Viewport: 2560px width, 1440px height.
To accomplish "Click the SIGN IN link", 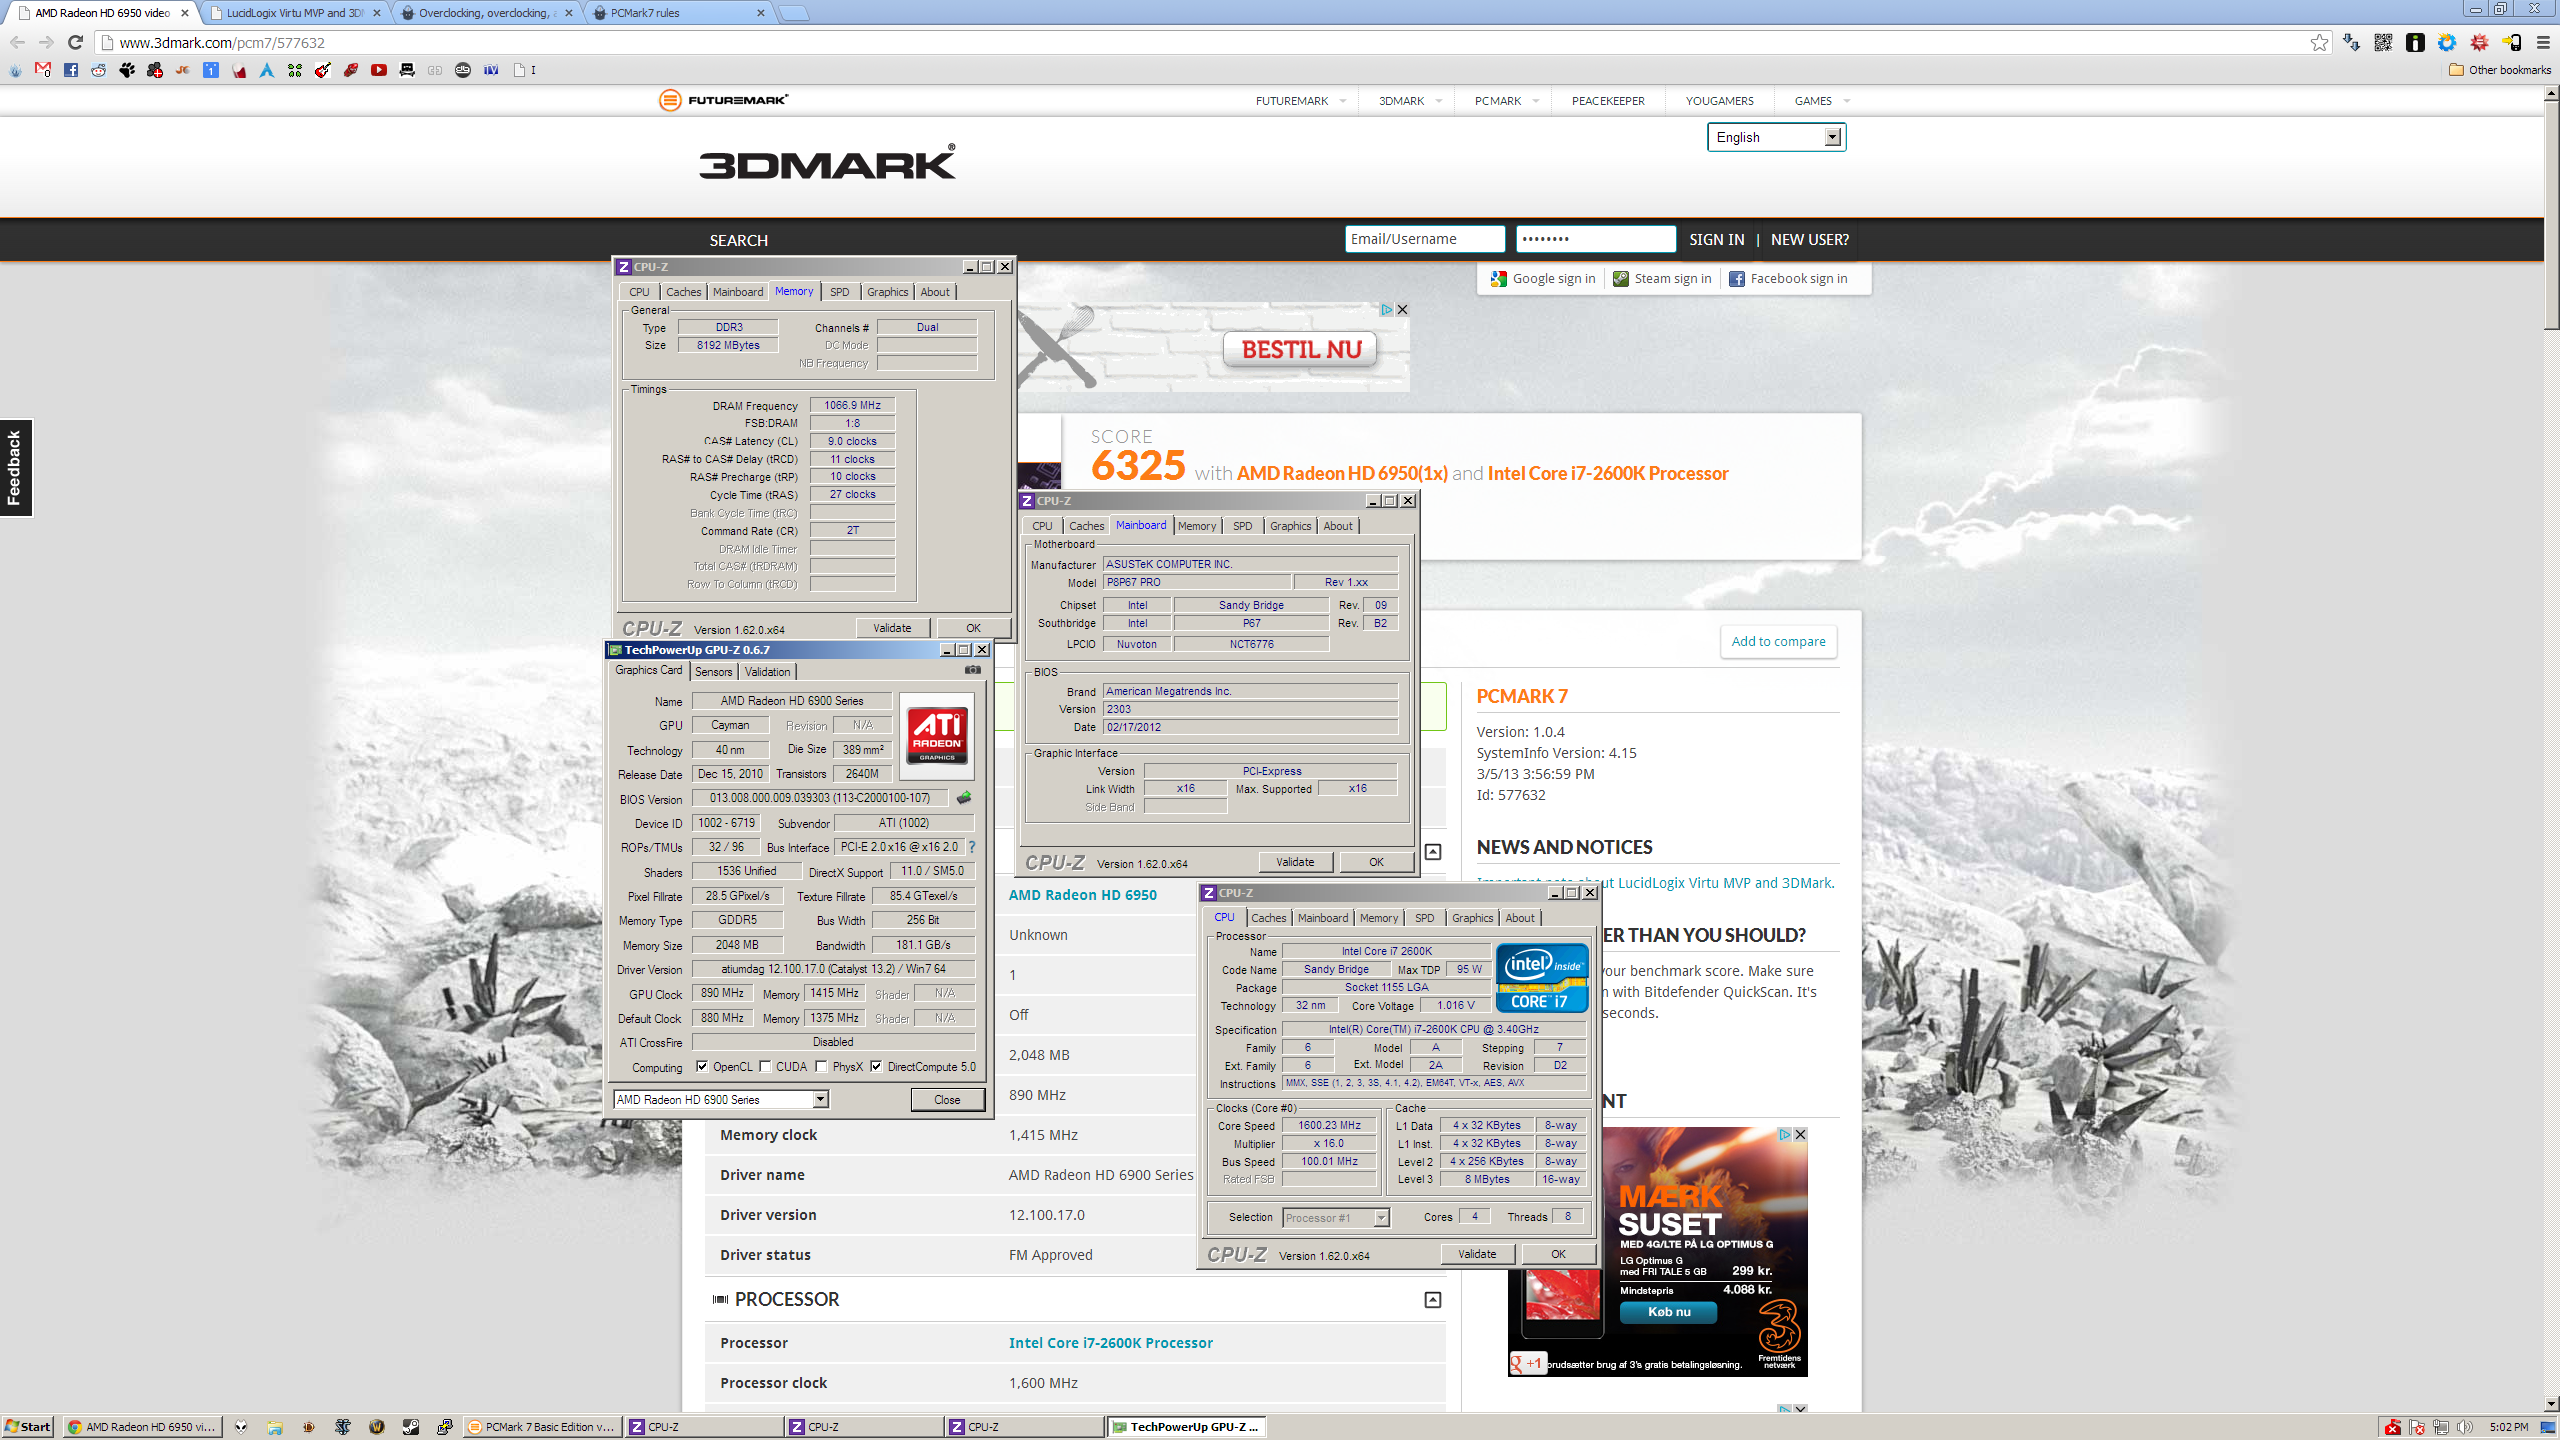I will pos(1716,240).
